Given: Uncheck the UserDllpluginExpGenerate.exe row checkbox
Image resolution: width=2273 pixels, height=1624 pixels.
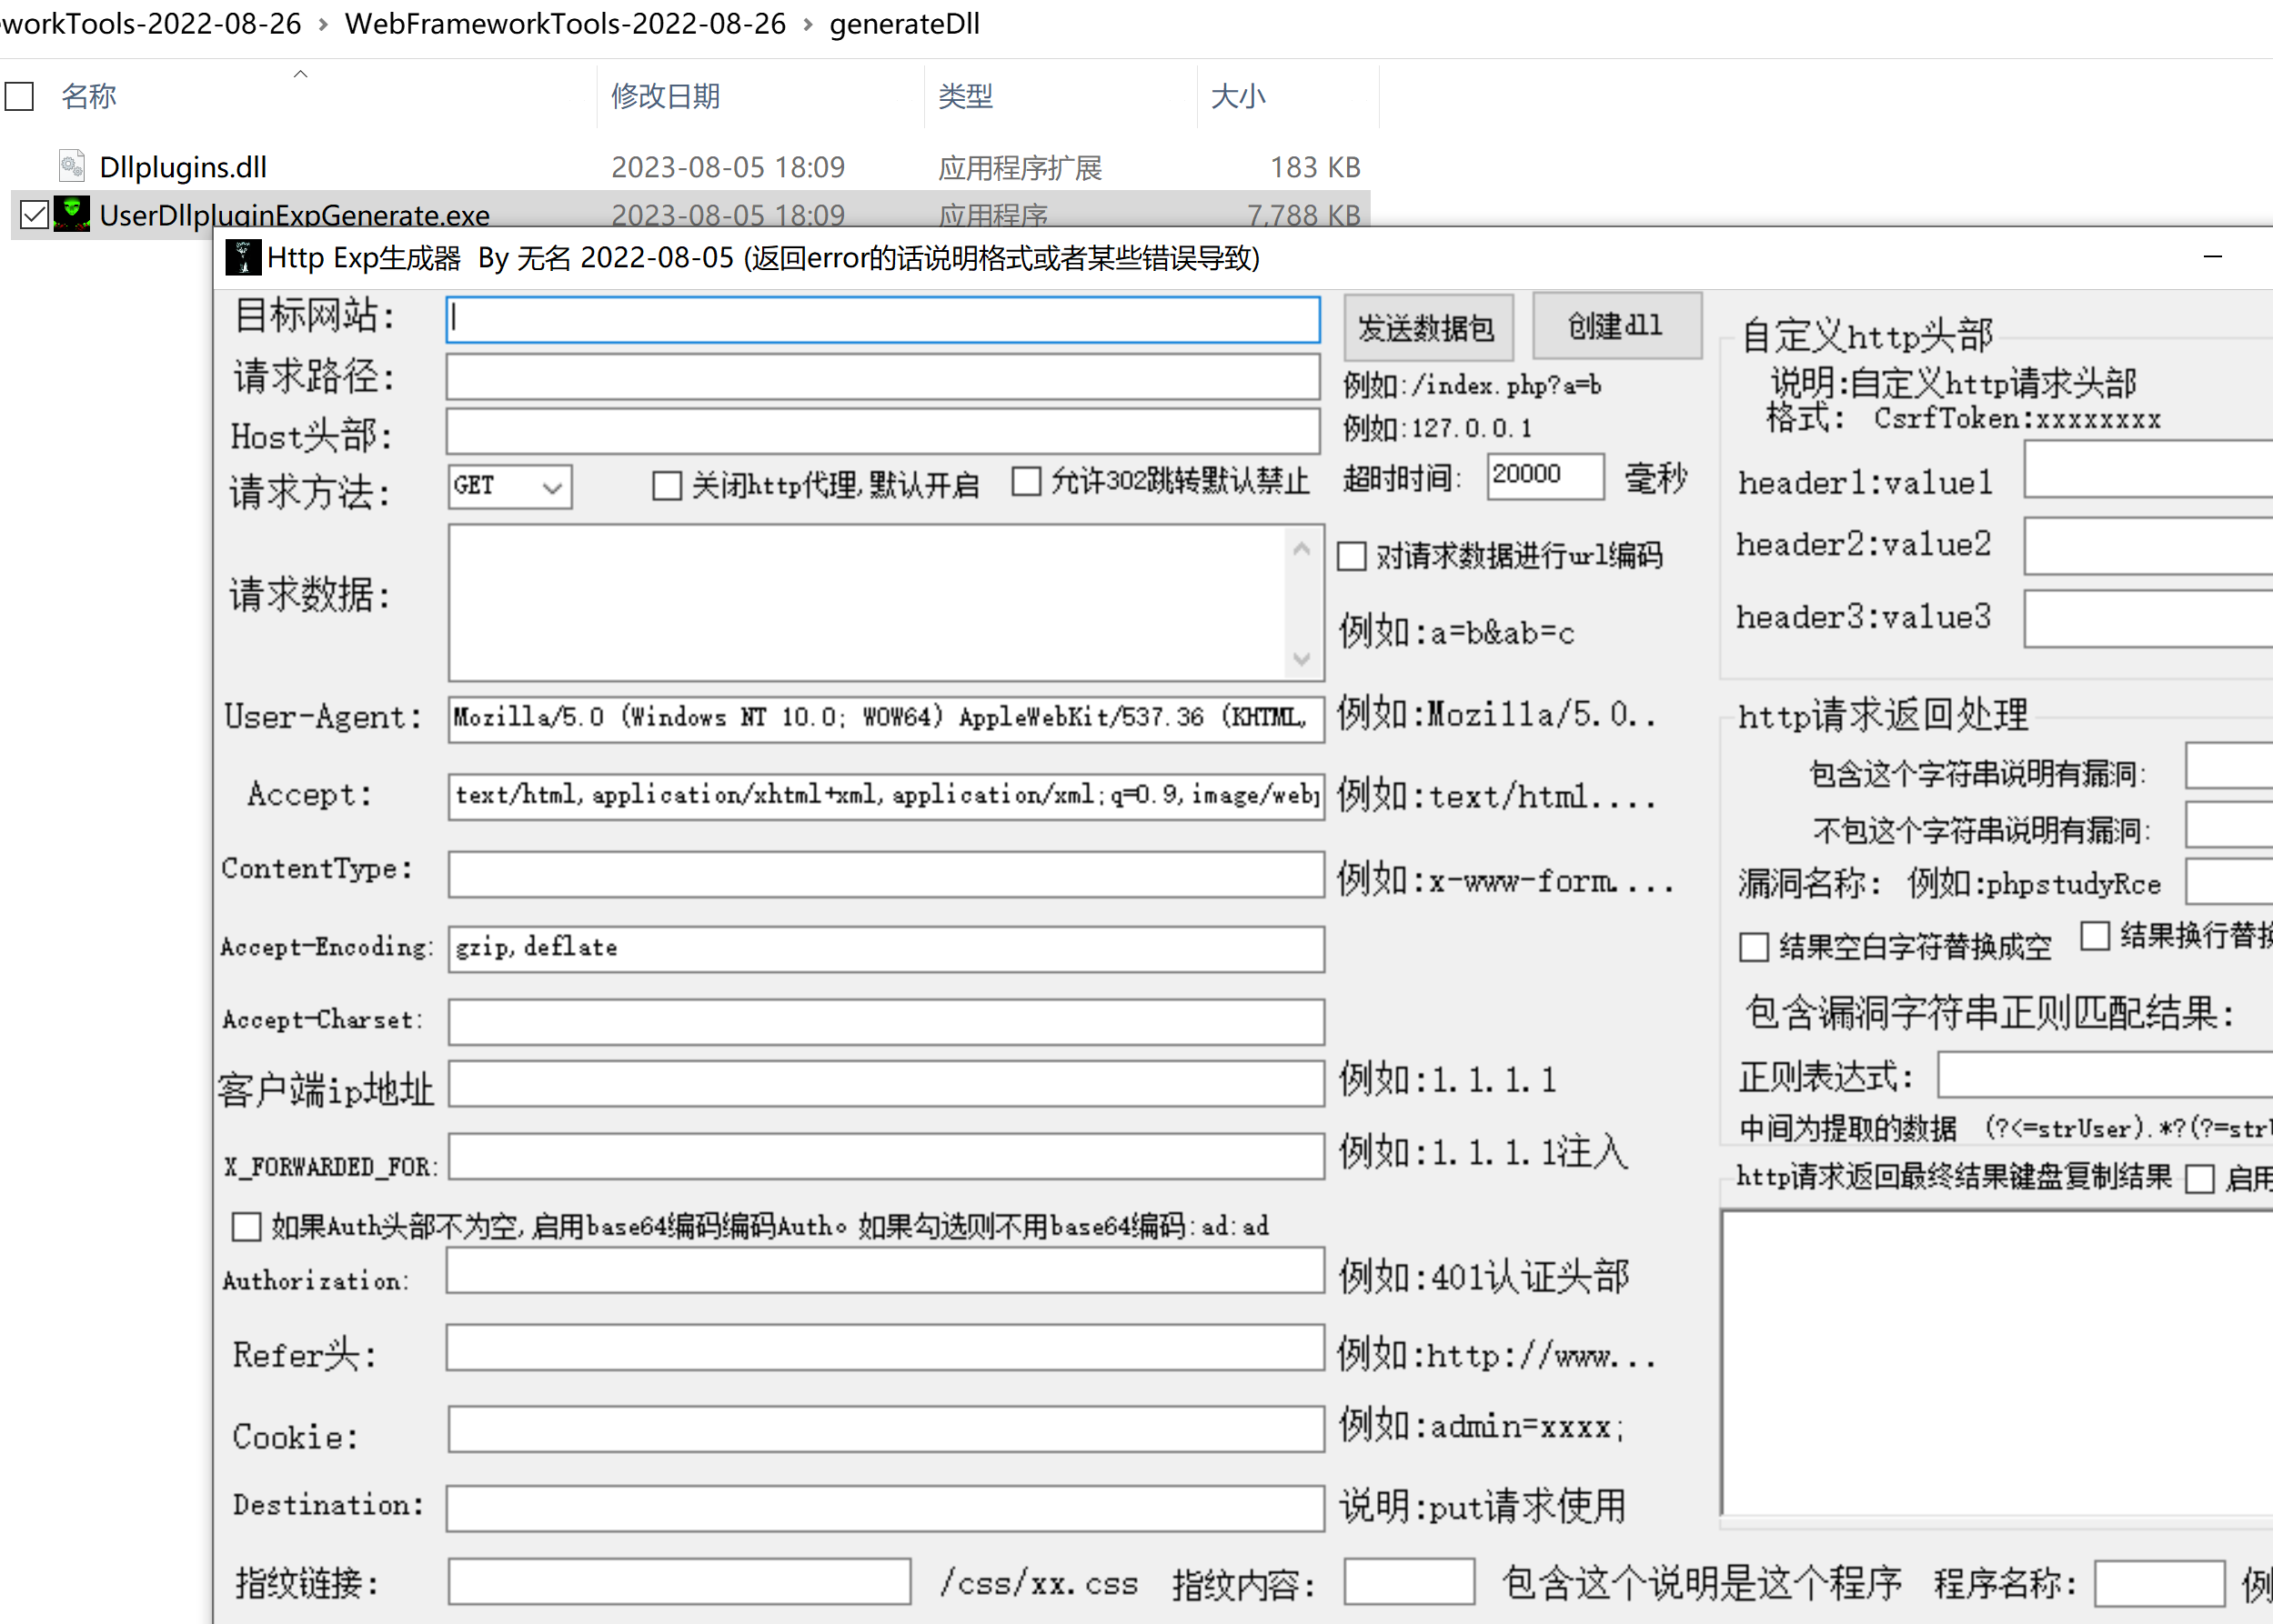Looking at the screenshot, I should click(35, 214).
